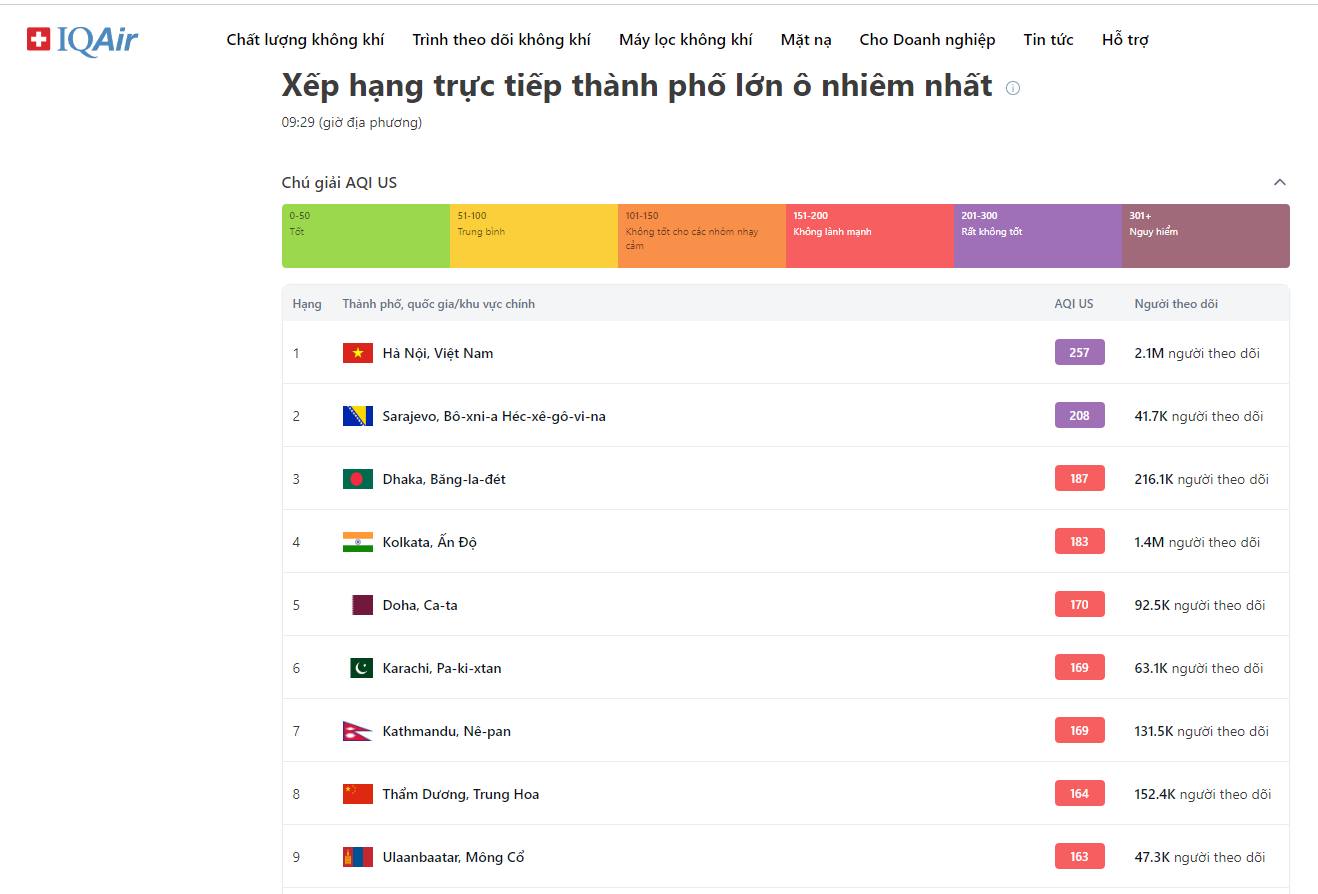Collapse the Chú giải AQI US legend
Screen dimensions: 1318x894
[1279, 182]
